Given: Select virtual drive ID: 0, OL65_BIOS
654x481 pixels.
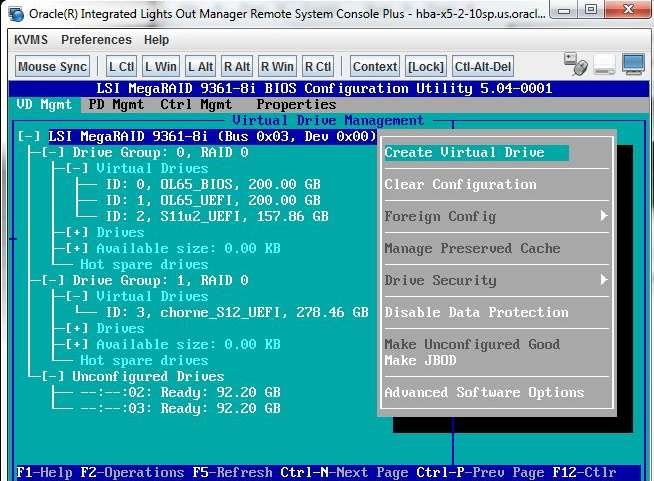Looking at the screenshot, I should pyautogui.click(x=213, y=184).
